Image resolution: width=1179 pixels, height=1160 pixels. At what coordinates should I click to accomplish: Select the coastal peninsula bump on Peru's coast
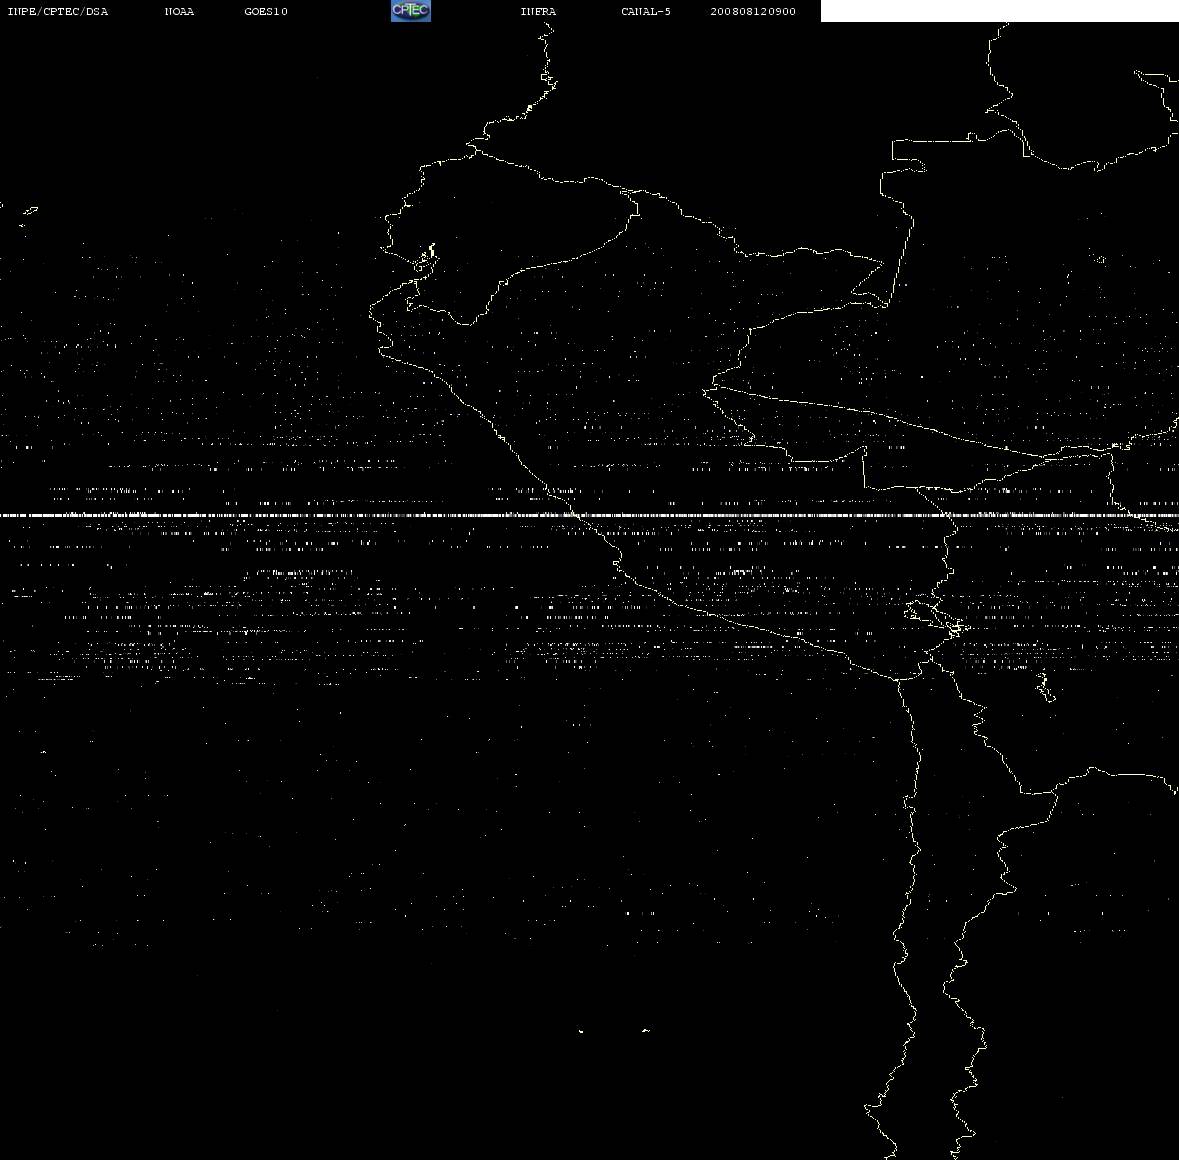[617, 562]
